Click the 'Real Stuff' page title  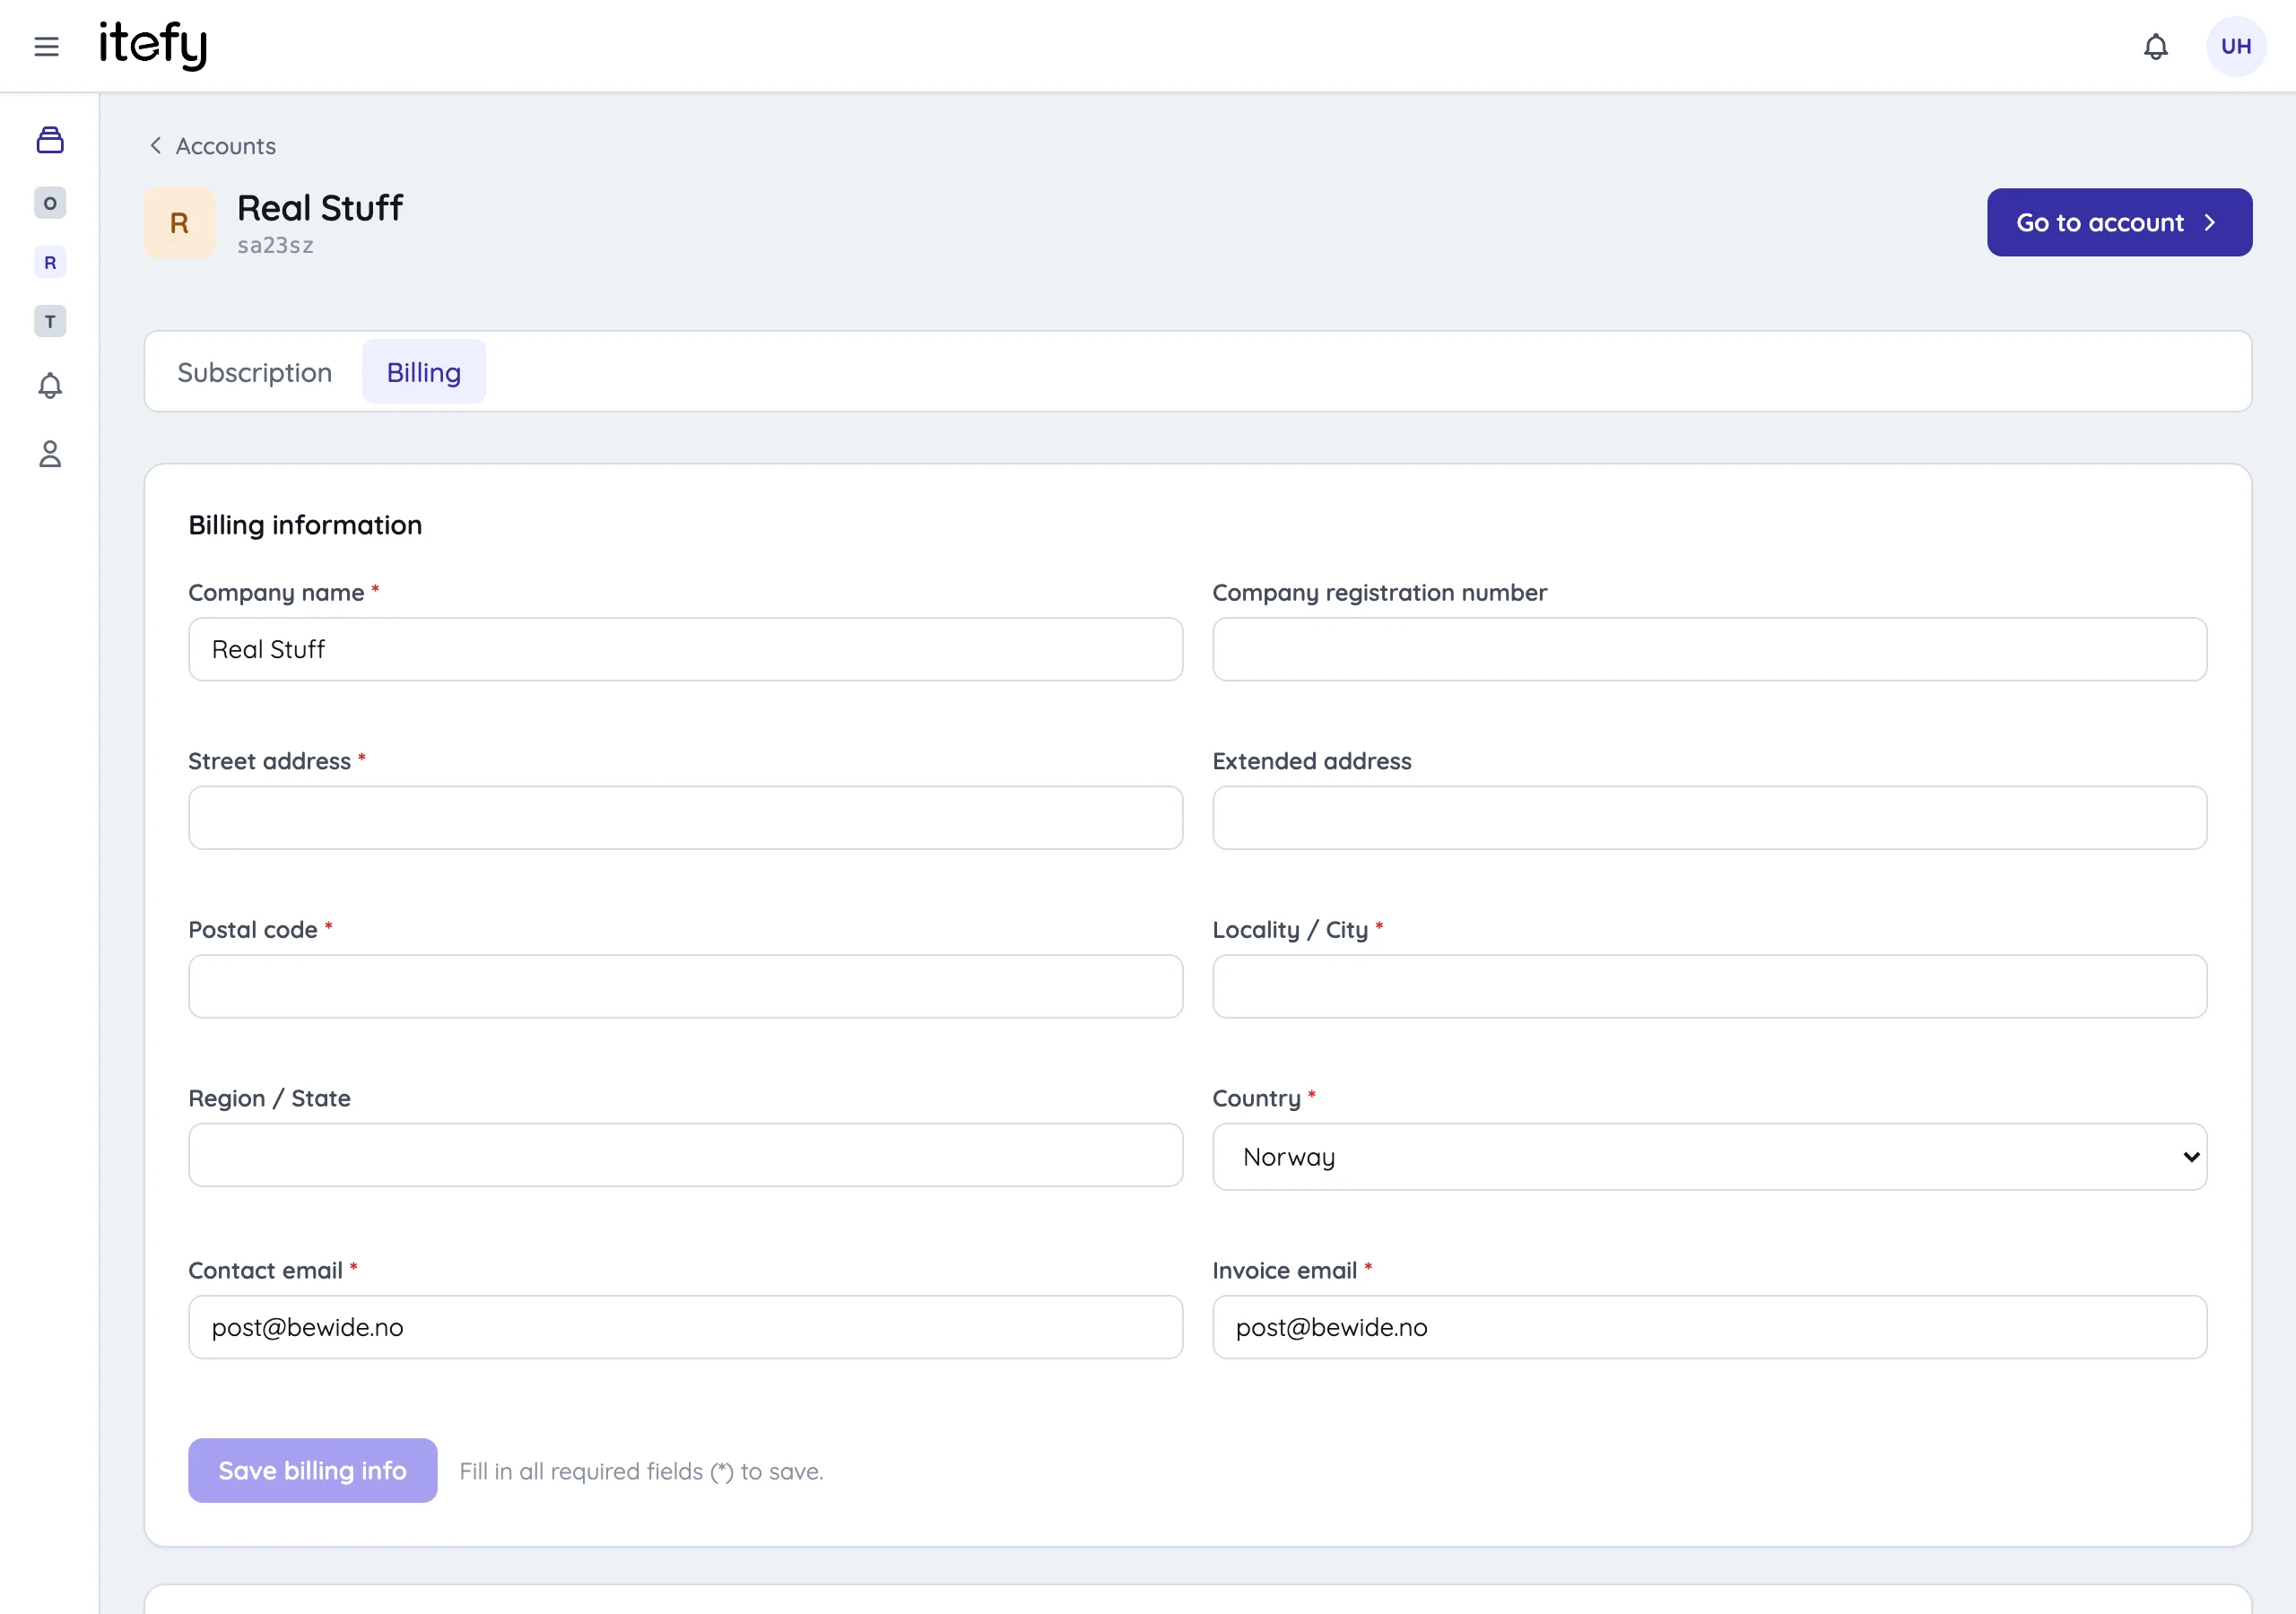(x=320, y=208)
